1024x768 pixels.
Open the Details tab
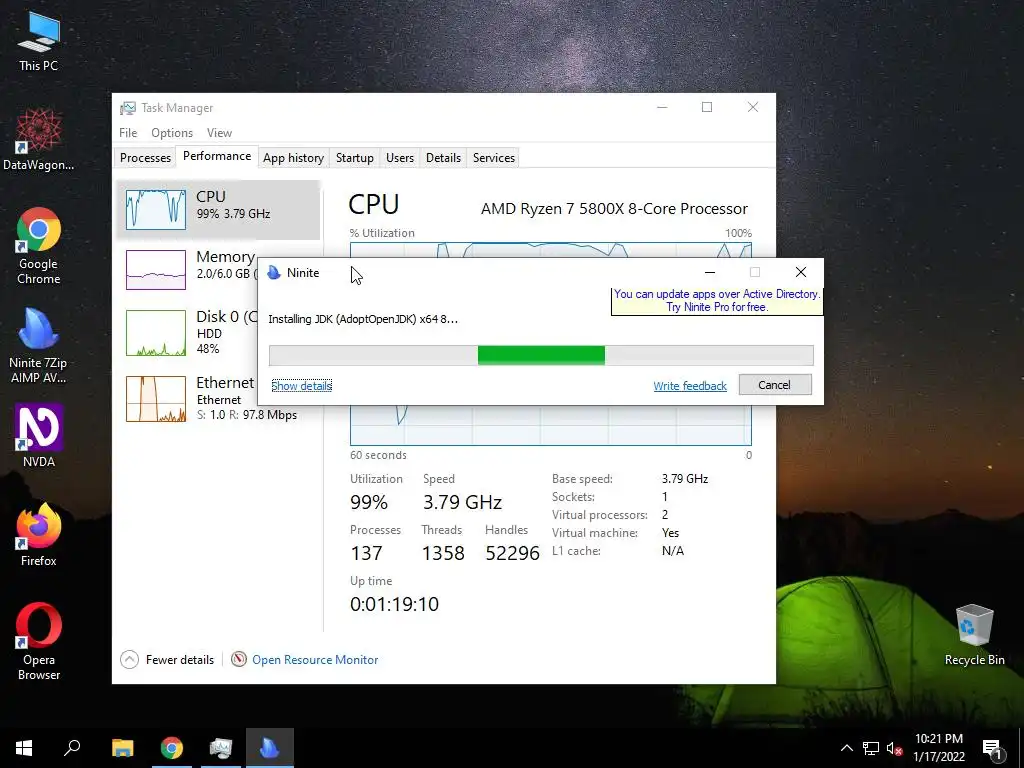click(x=443, y=157)
